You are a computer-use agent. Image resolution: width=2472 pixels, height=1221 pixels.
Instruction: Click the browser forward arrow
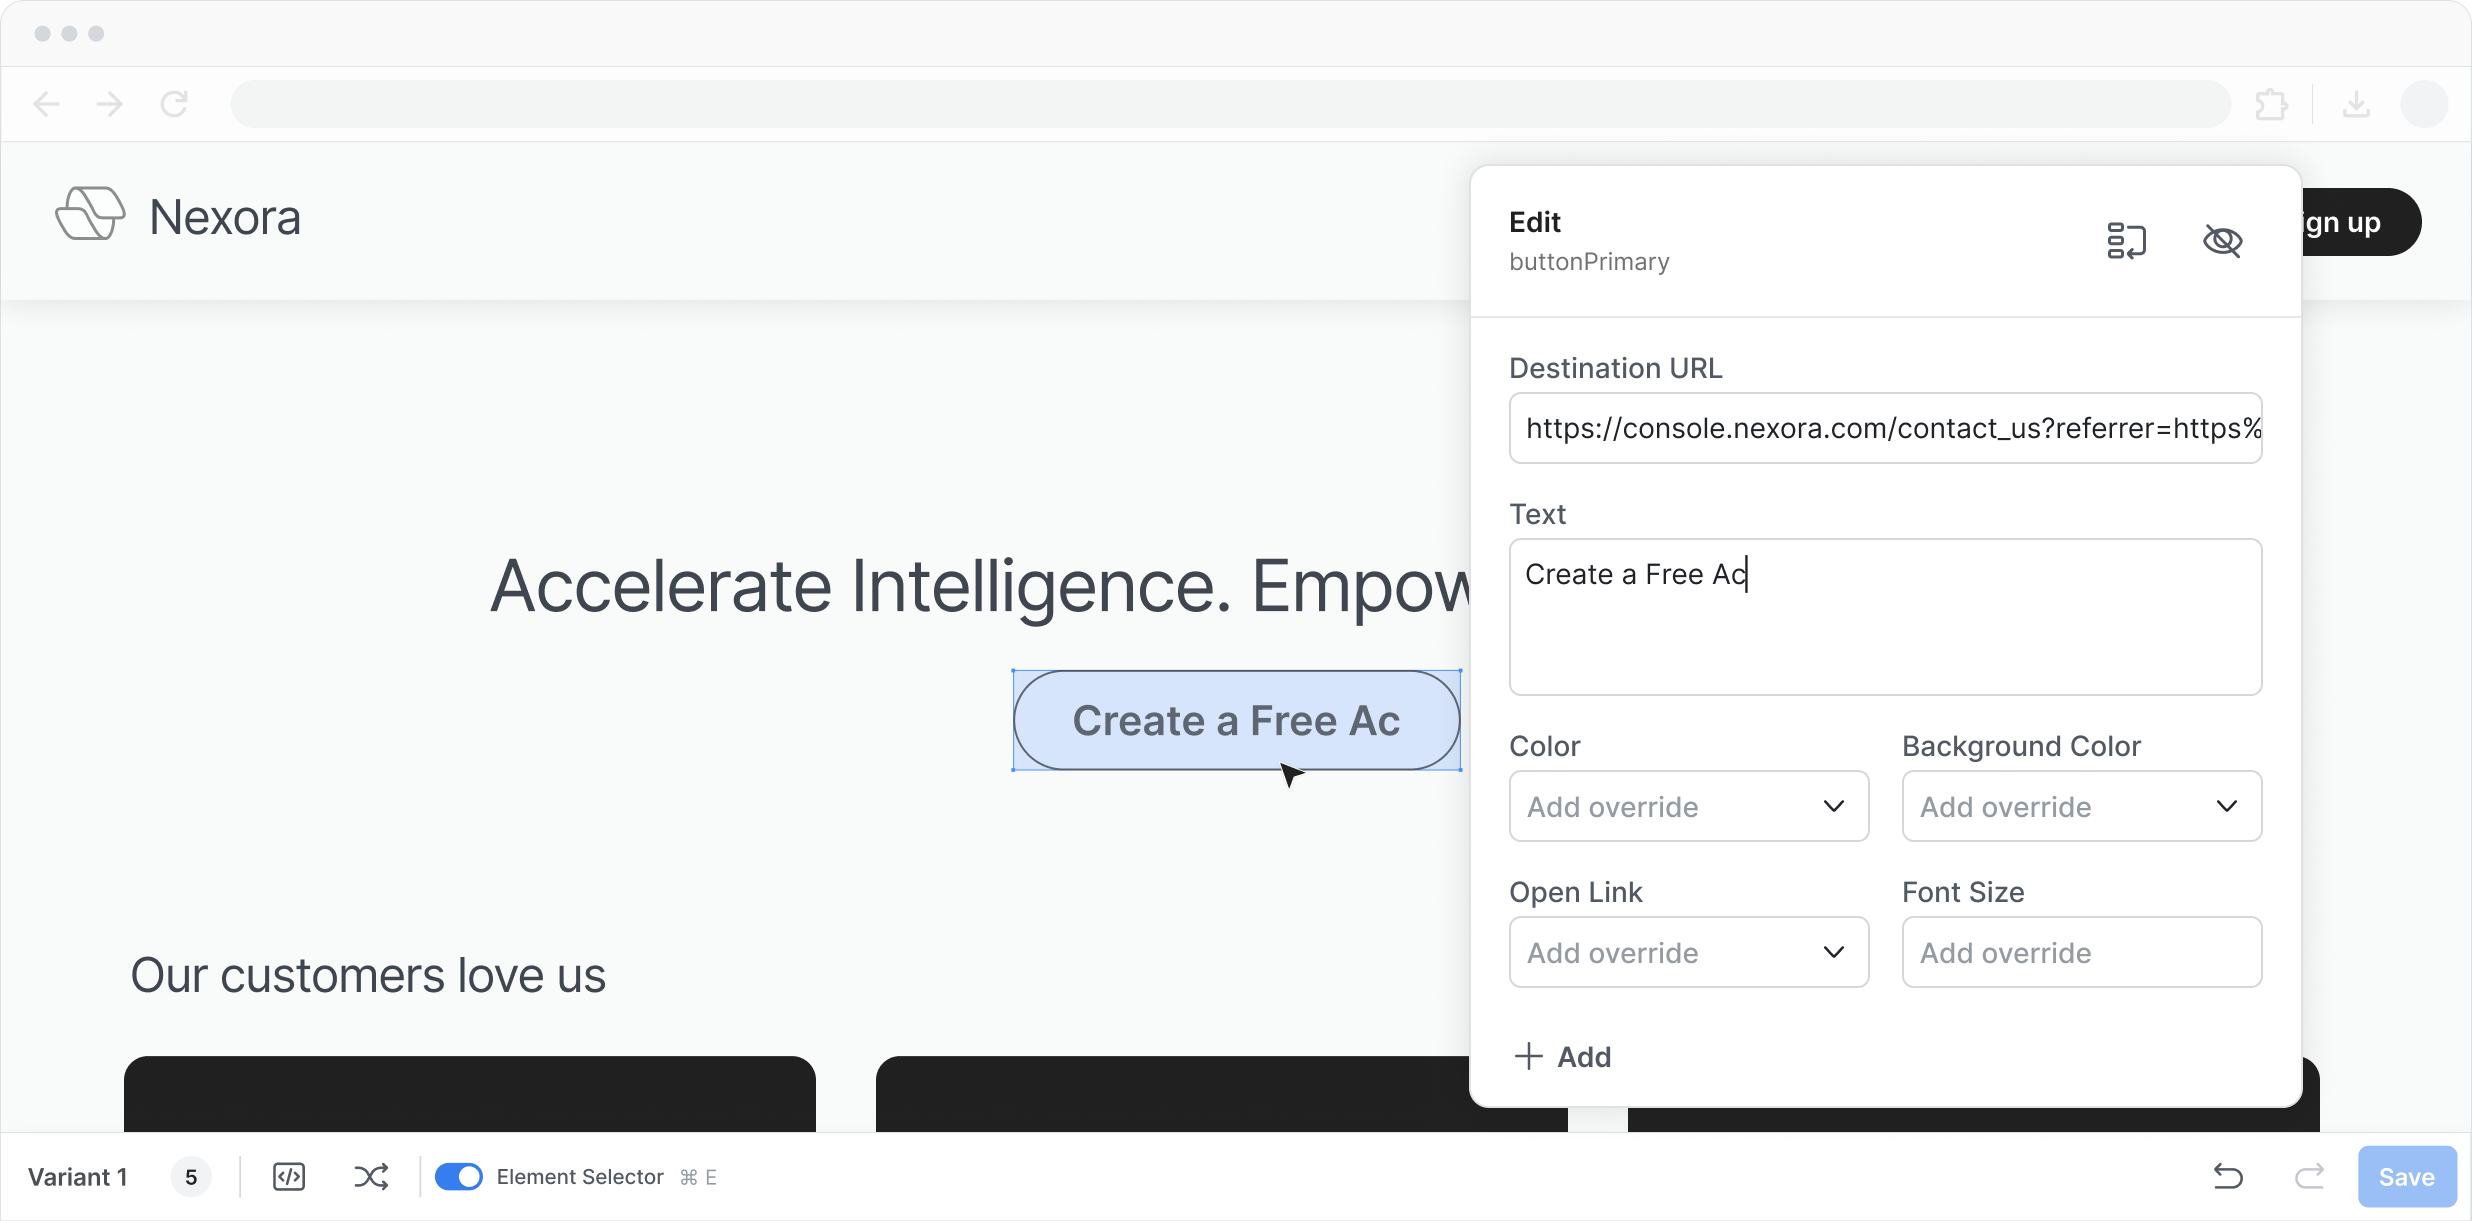pyautogui.click(x=110, y=104)
